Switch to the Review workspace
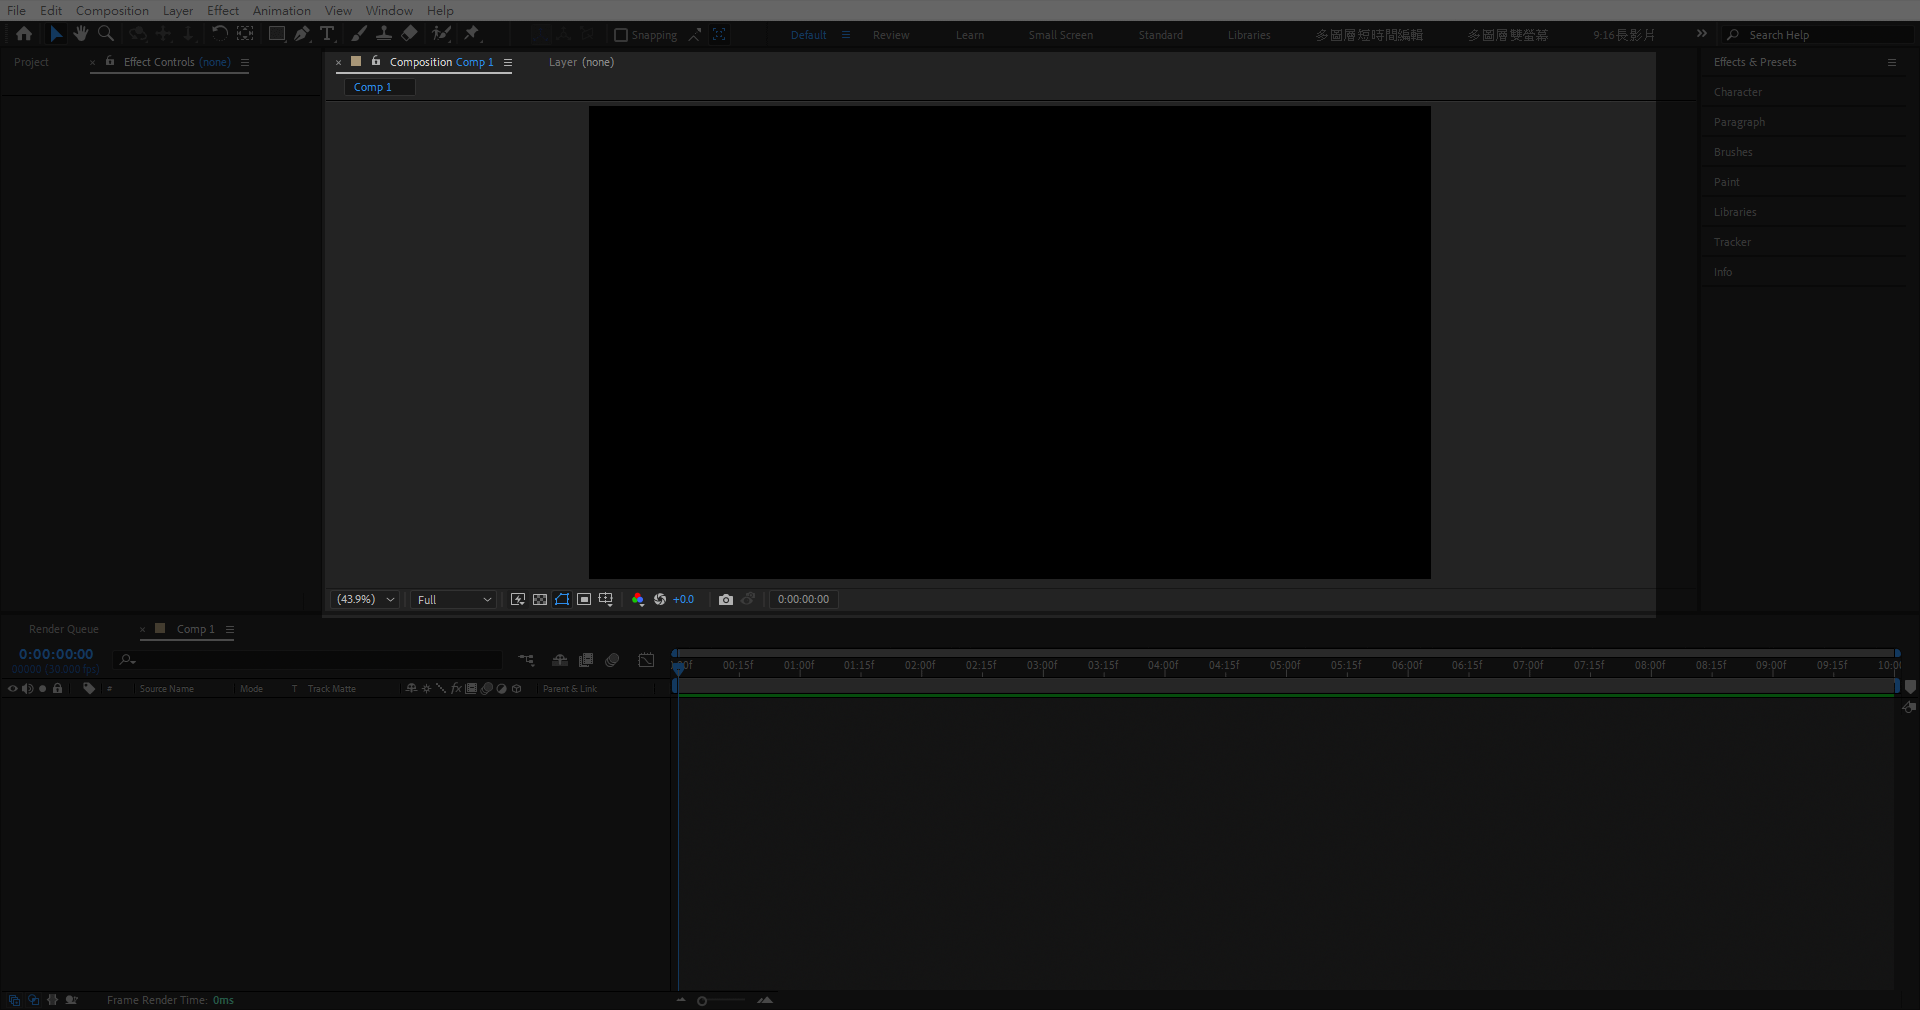Screen dimensions: 1920x1010 (x=890, y=35)
